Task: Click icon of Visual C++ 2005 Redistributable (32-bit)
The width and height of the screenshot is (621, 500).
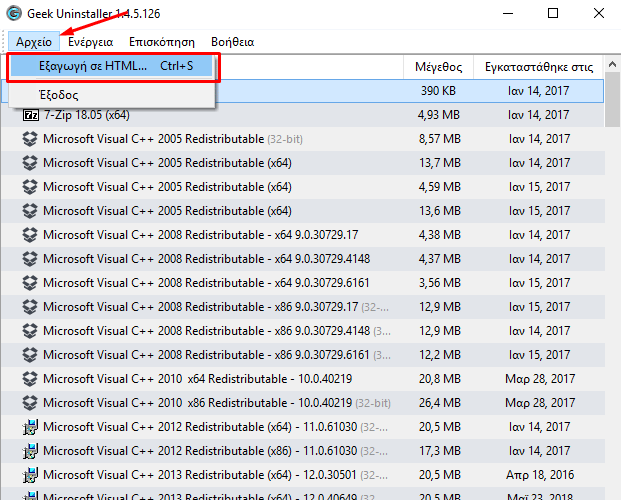Action: [x=30, y=139]
